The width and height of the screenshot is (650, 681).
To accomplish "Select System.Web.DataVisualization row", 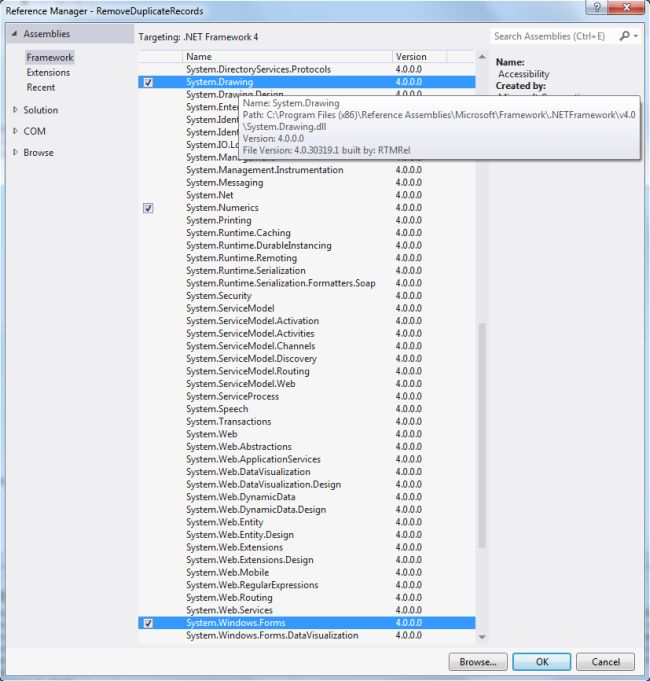I will (307, 473).
